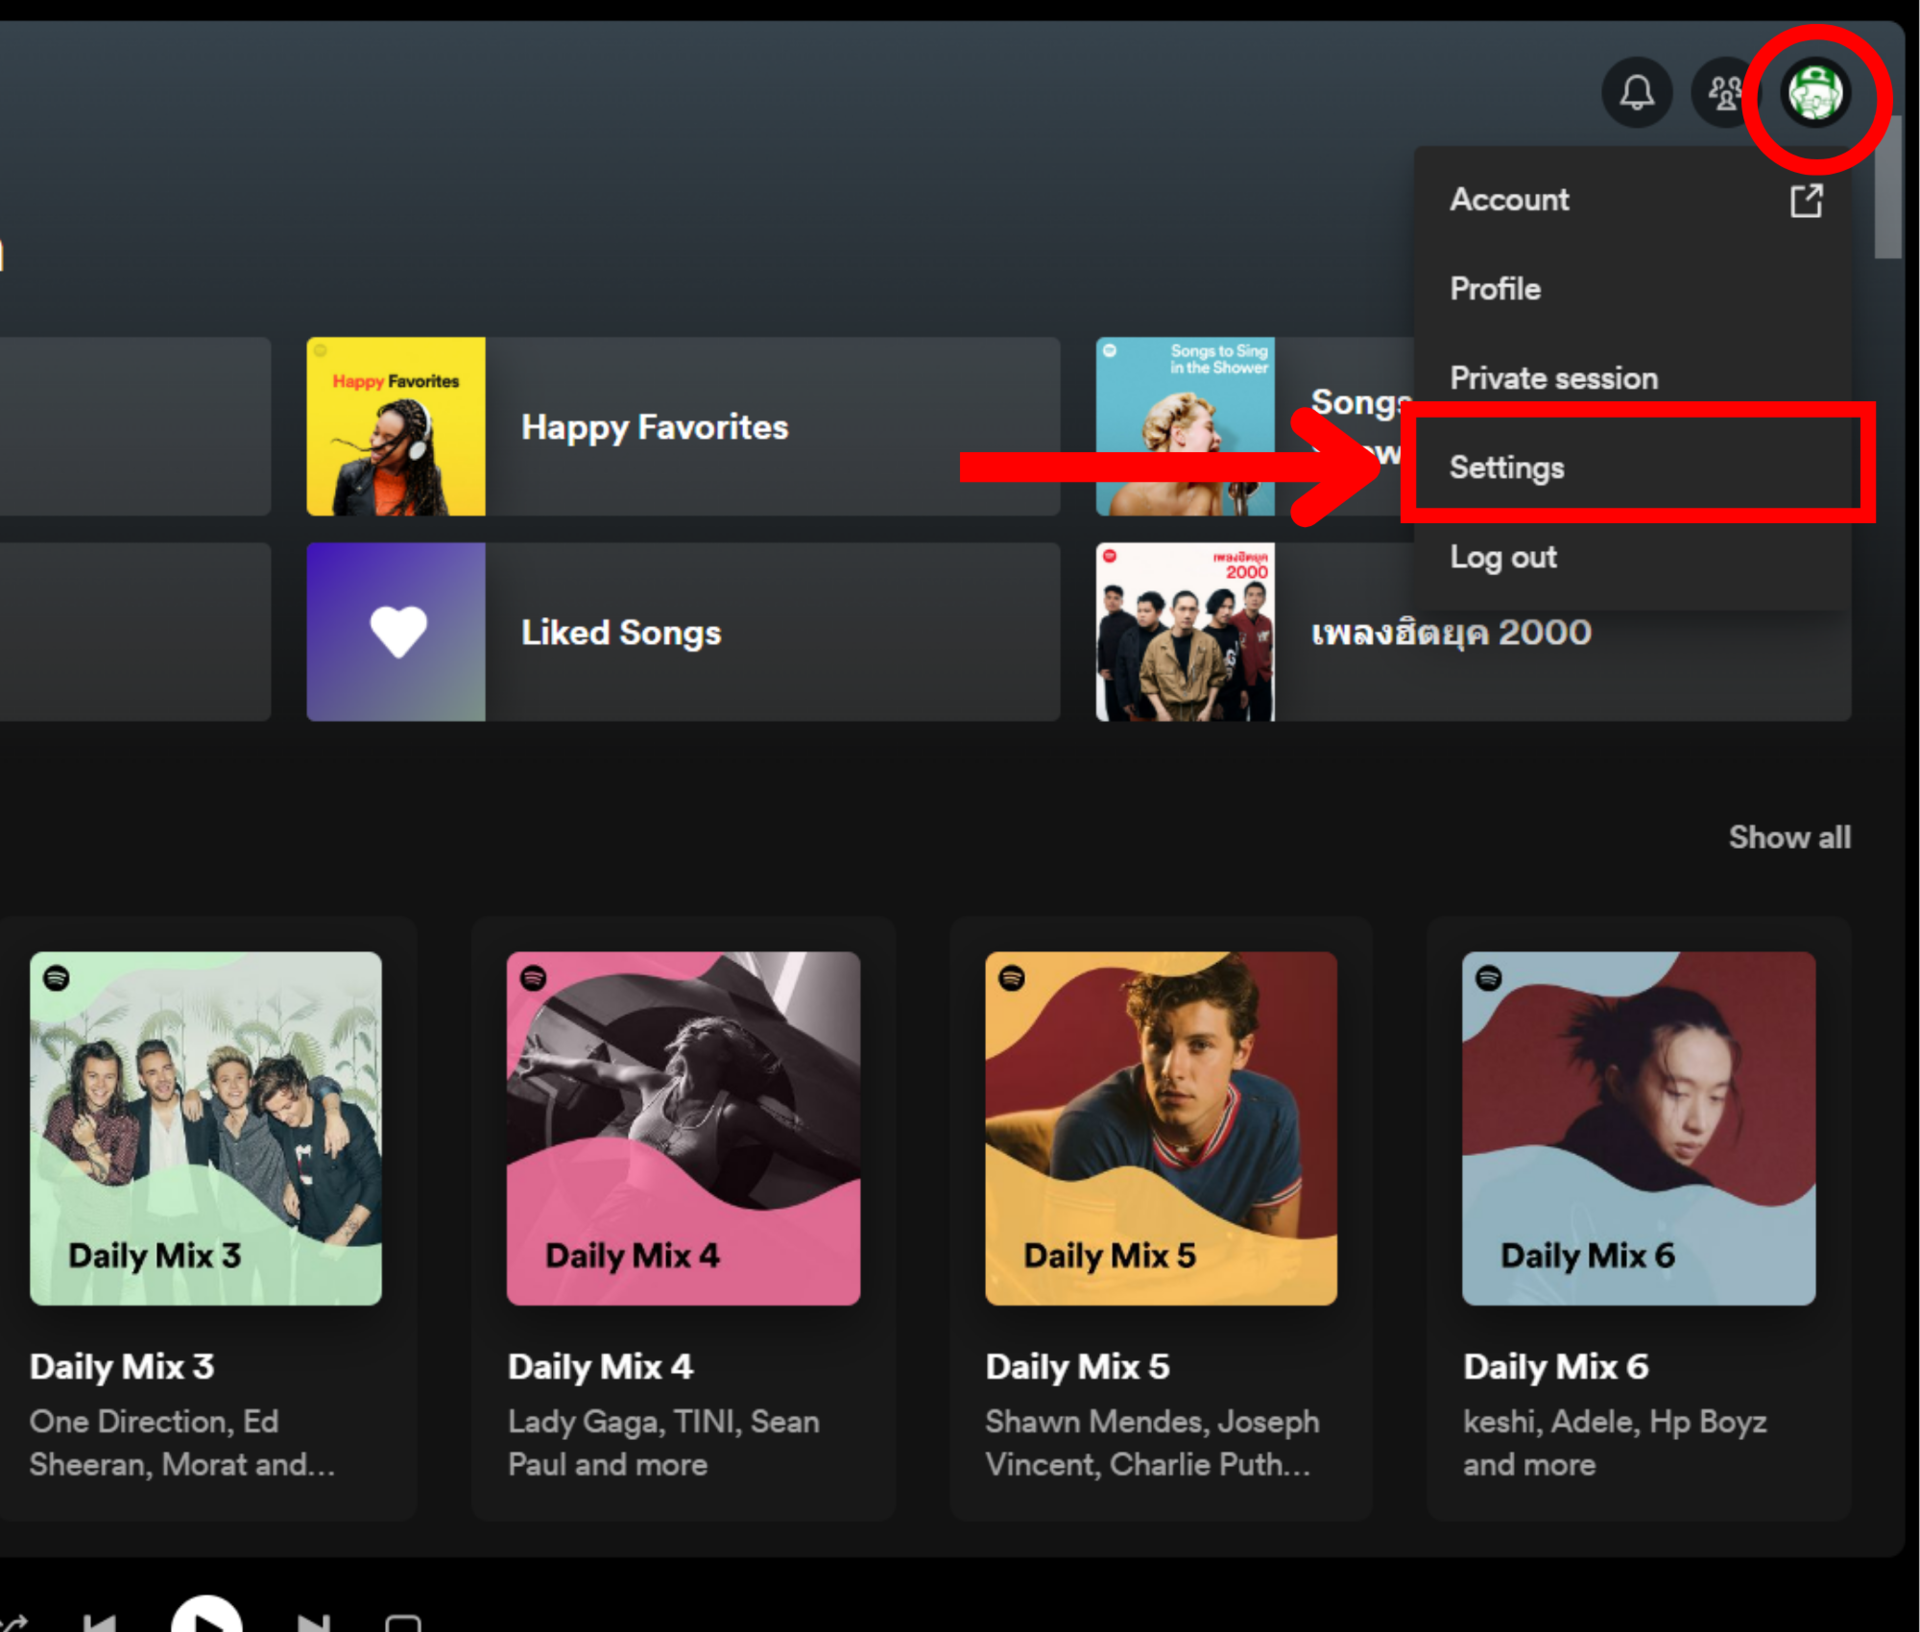Open the Friend Activity icon
1920x1632 pixels.
click(x=1724, y=93)
